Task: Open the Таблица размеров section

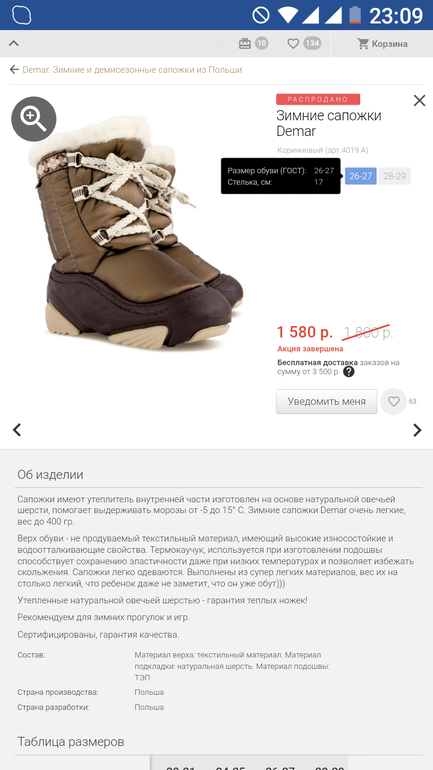Action: pos(71,742)
